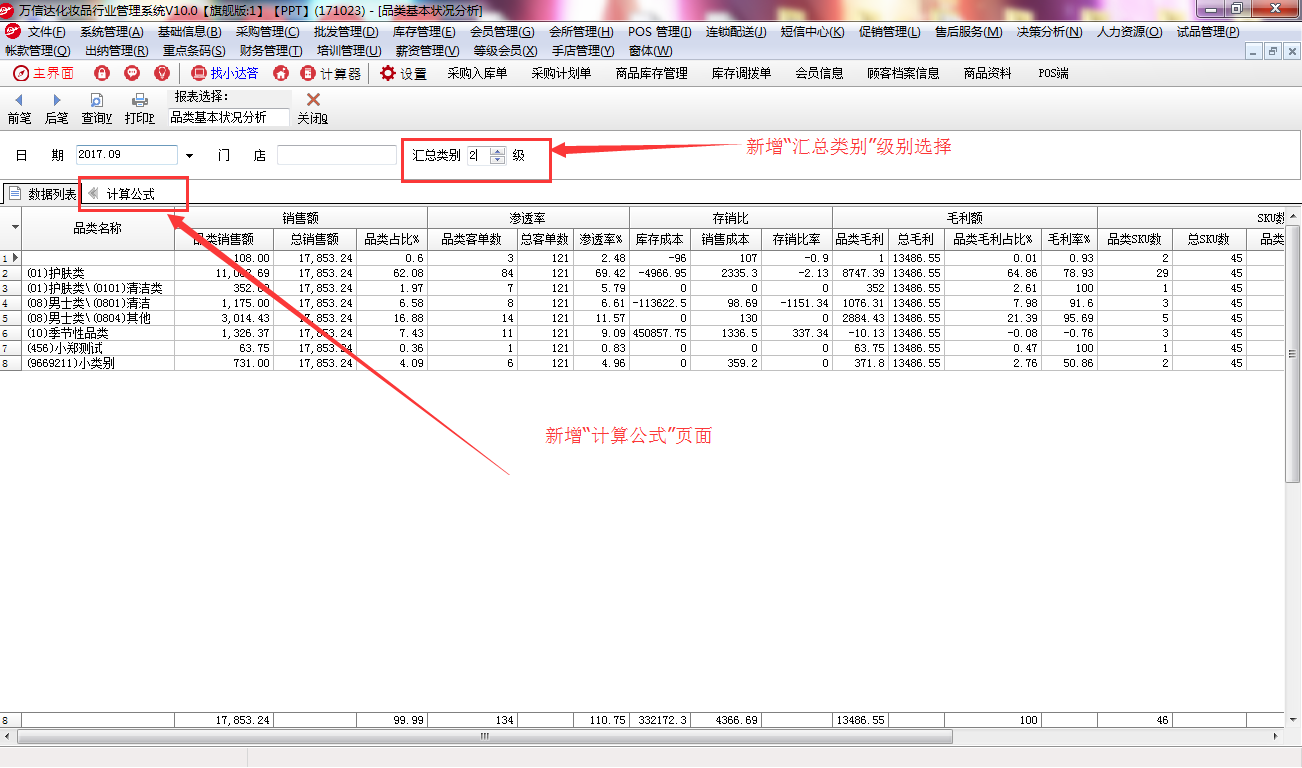Open the 采购管理 menu

[x=268, y=32]
